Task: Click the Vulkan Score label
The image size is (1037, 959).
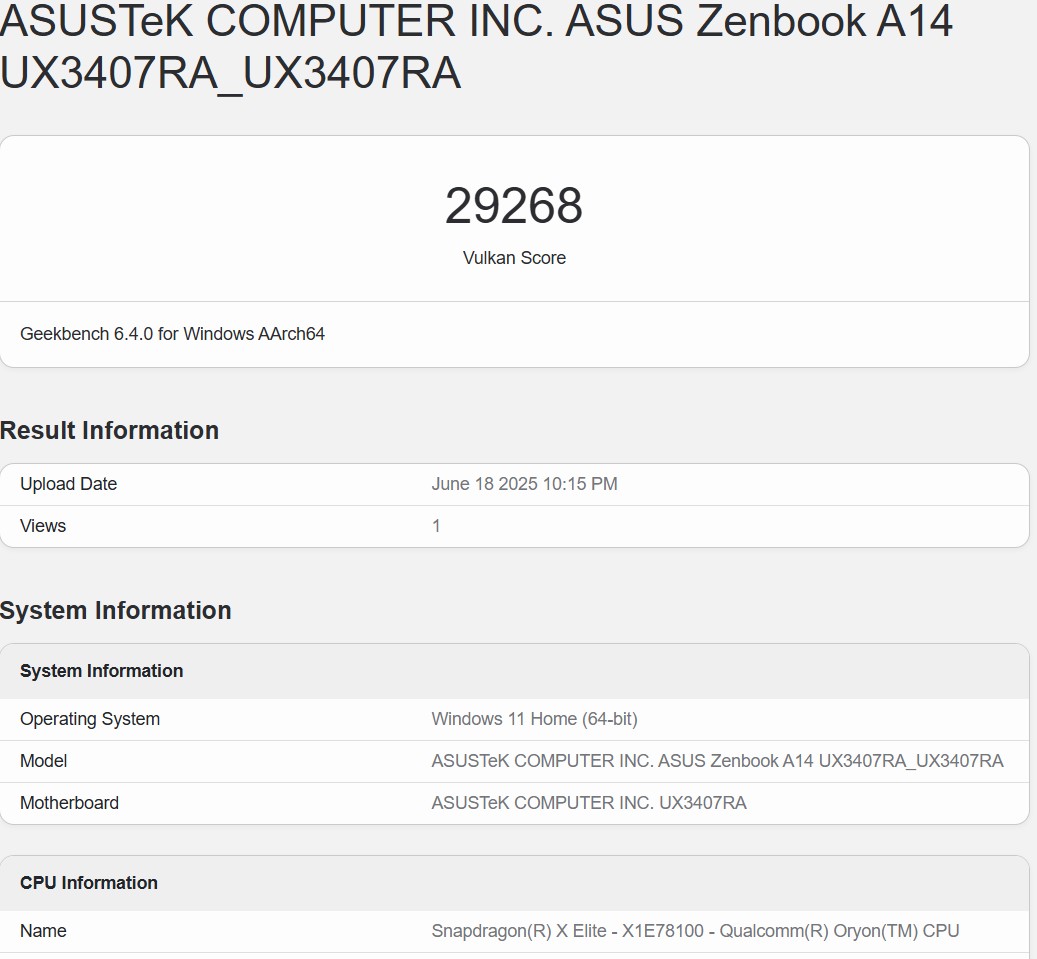Action: [x=514, y=258]
